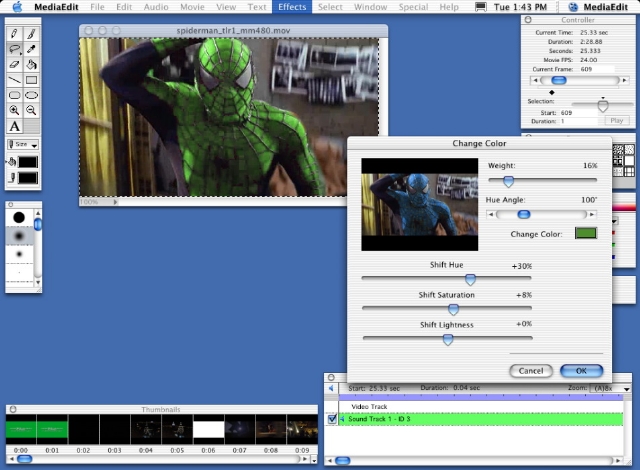
Task: Select the Zoom Out magnifier tool
Action: pyautogui.click(x=31, y=110)
